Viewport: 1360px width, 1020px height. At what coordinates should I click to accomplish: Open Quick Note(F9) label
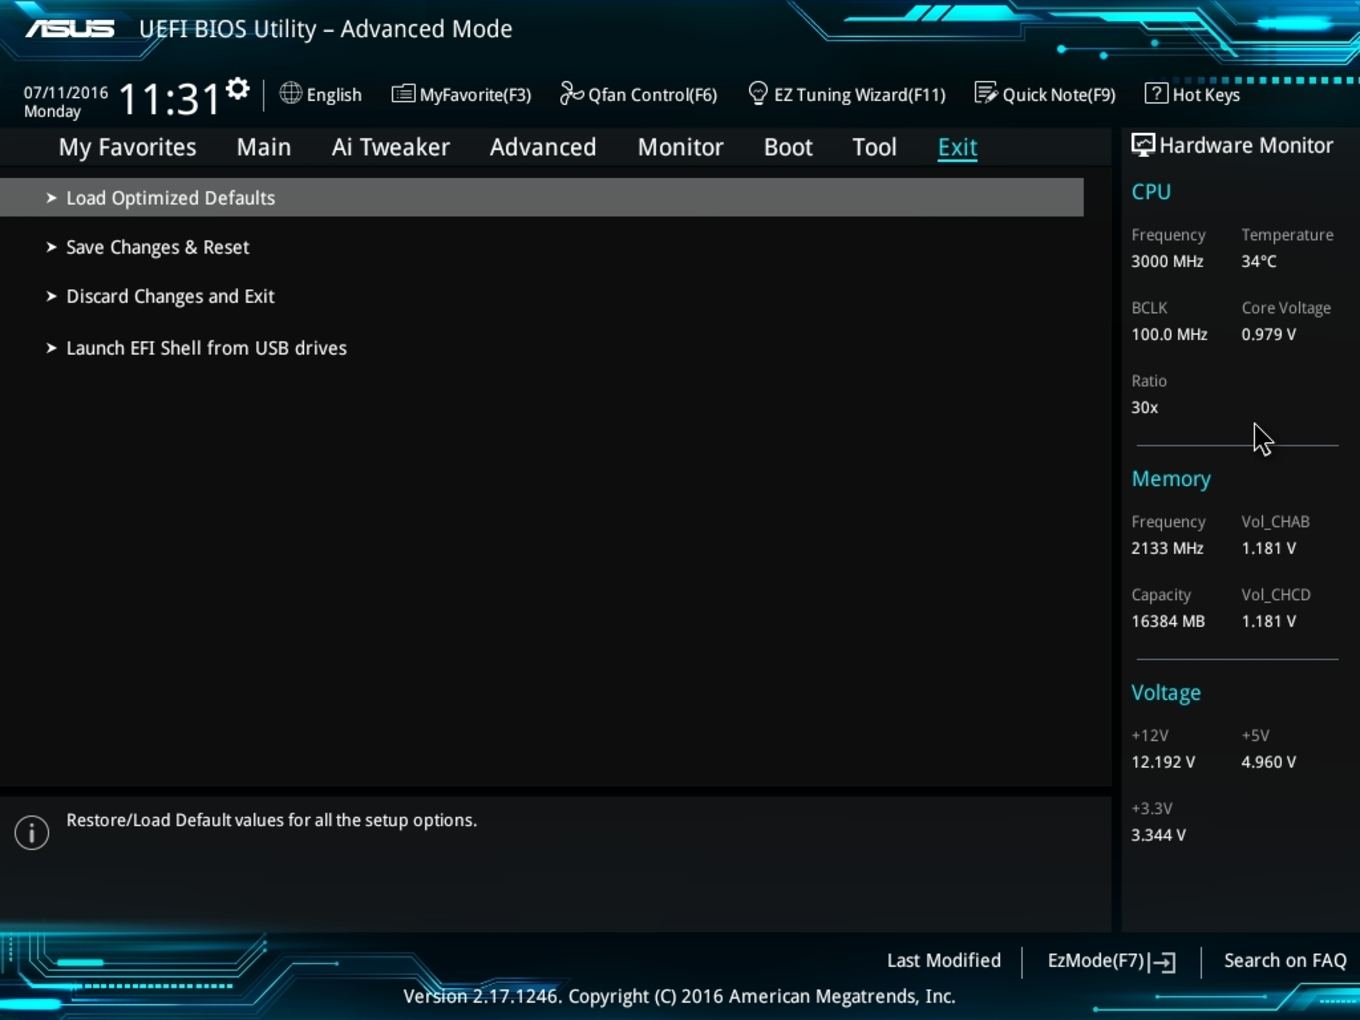(1059, 95)
